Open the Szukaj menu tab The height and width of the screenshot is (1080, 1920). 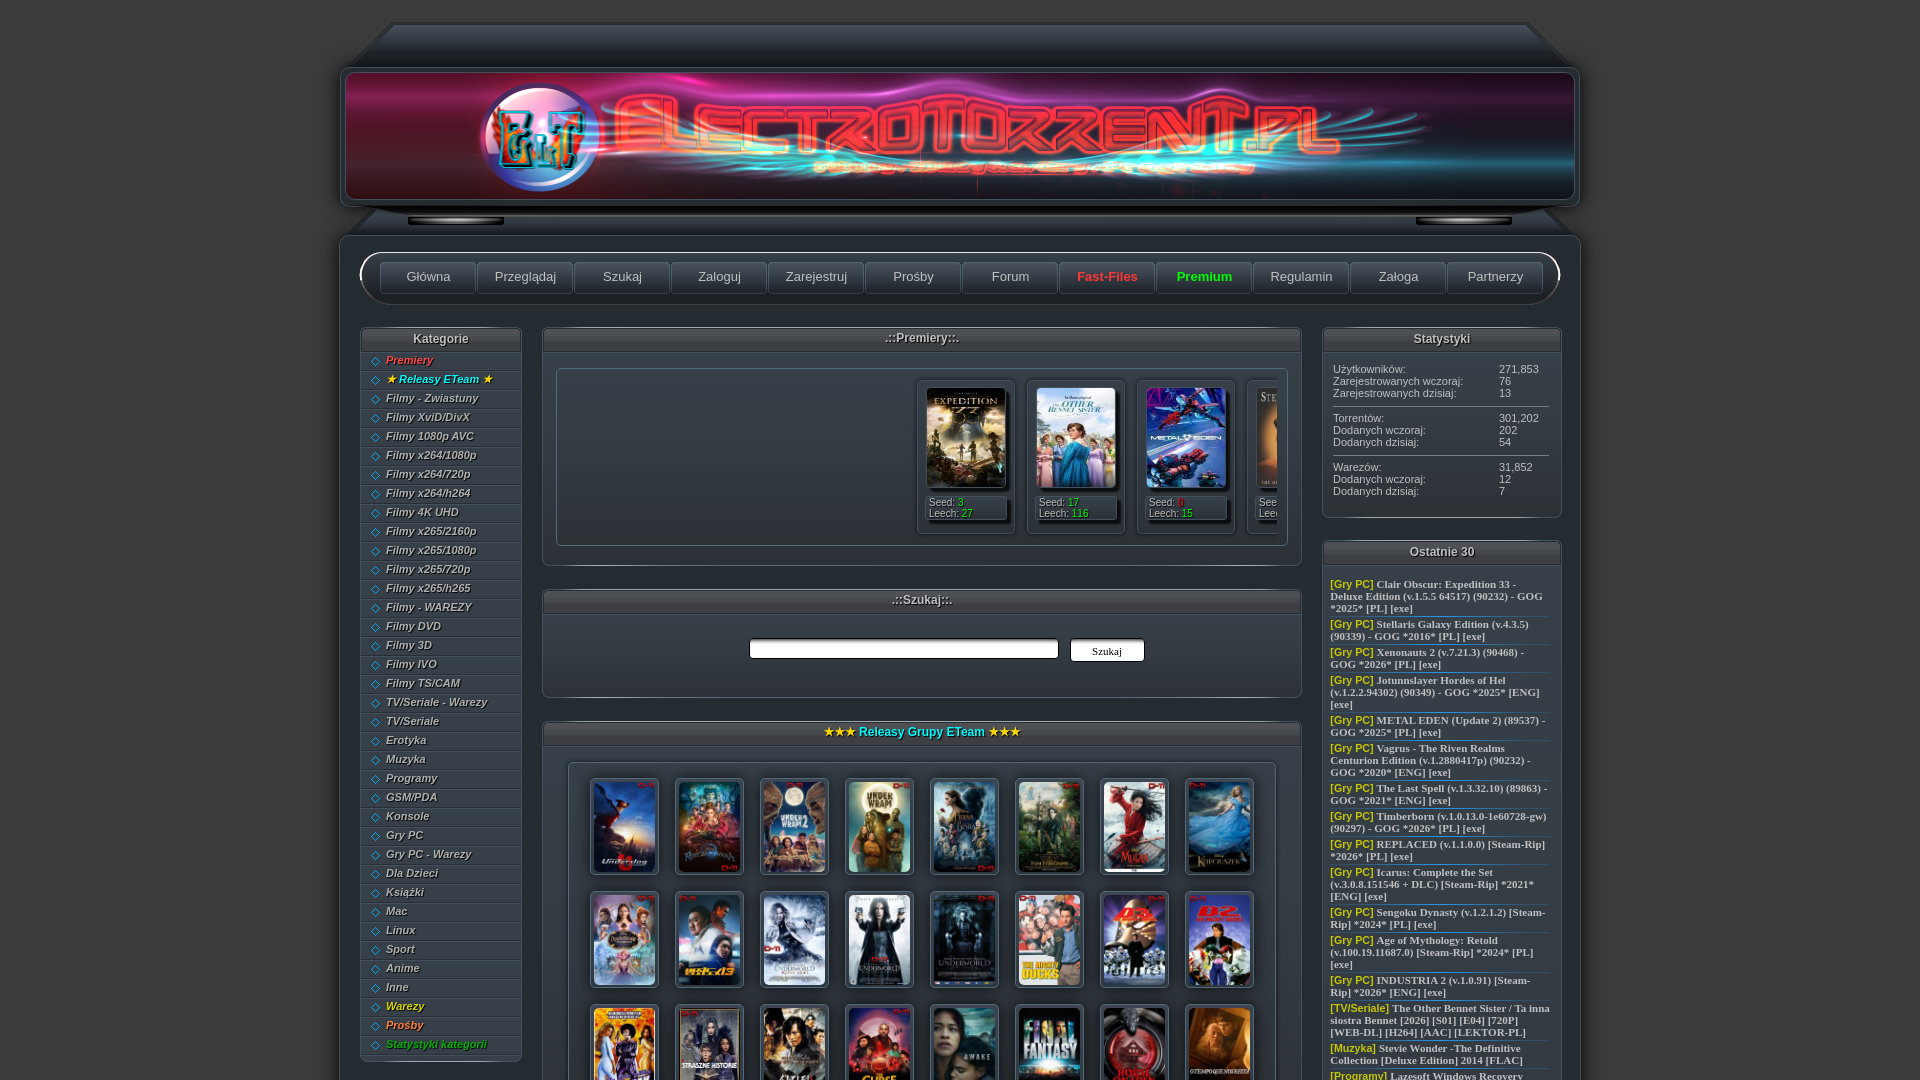pos(622,277)
